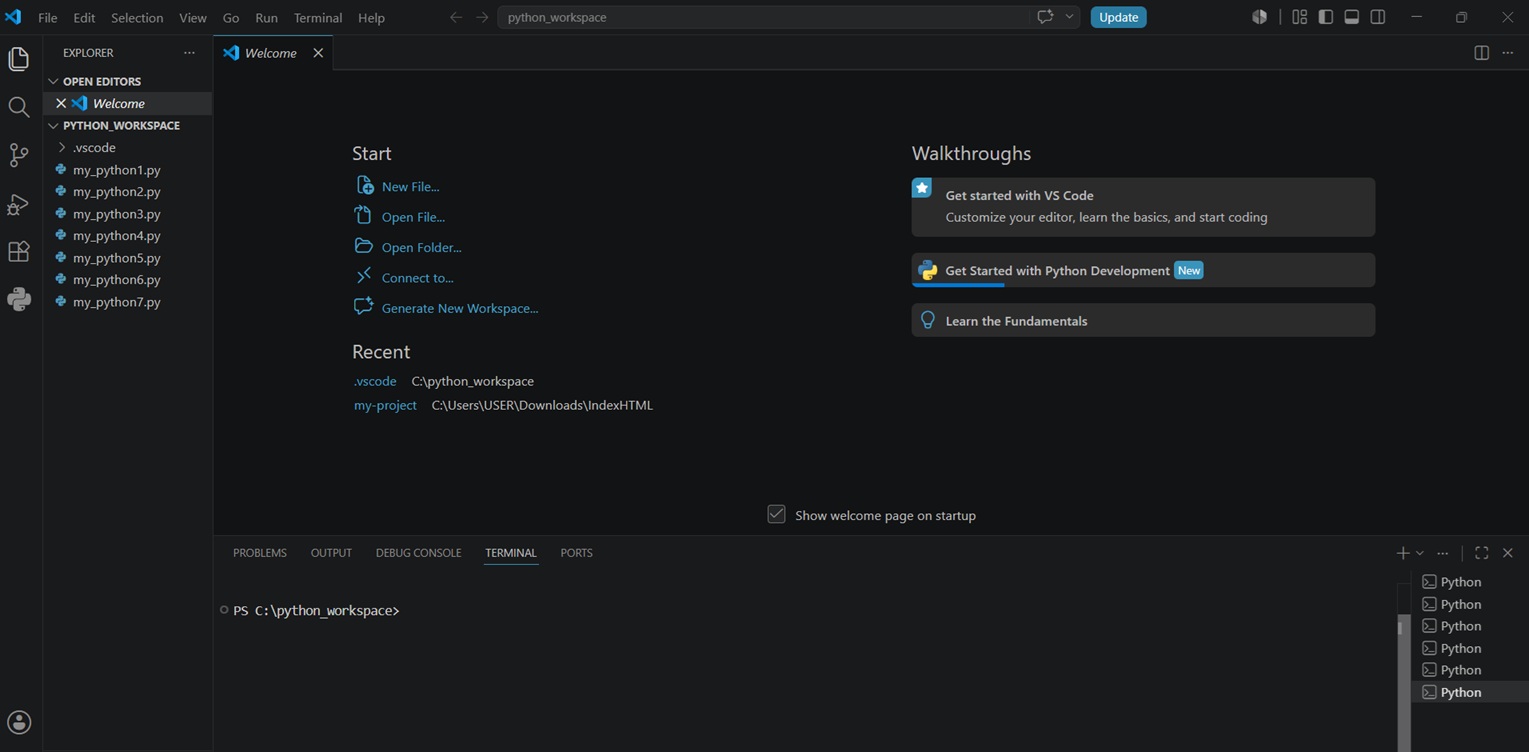Open the Help menu
This screenshot has height=752, width=1529.
tap(371, 17)
